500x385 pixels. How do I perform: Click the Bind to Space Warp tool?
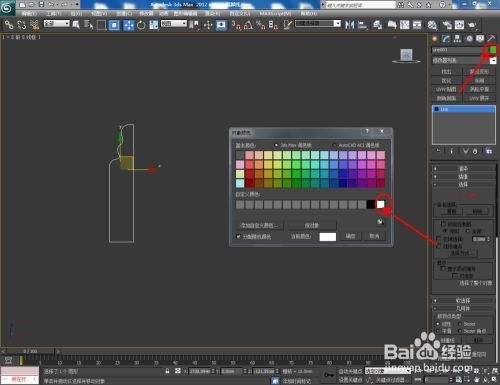(x=34, y=25)
